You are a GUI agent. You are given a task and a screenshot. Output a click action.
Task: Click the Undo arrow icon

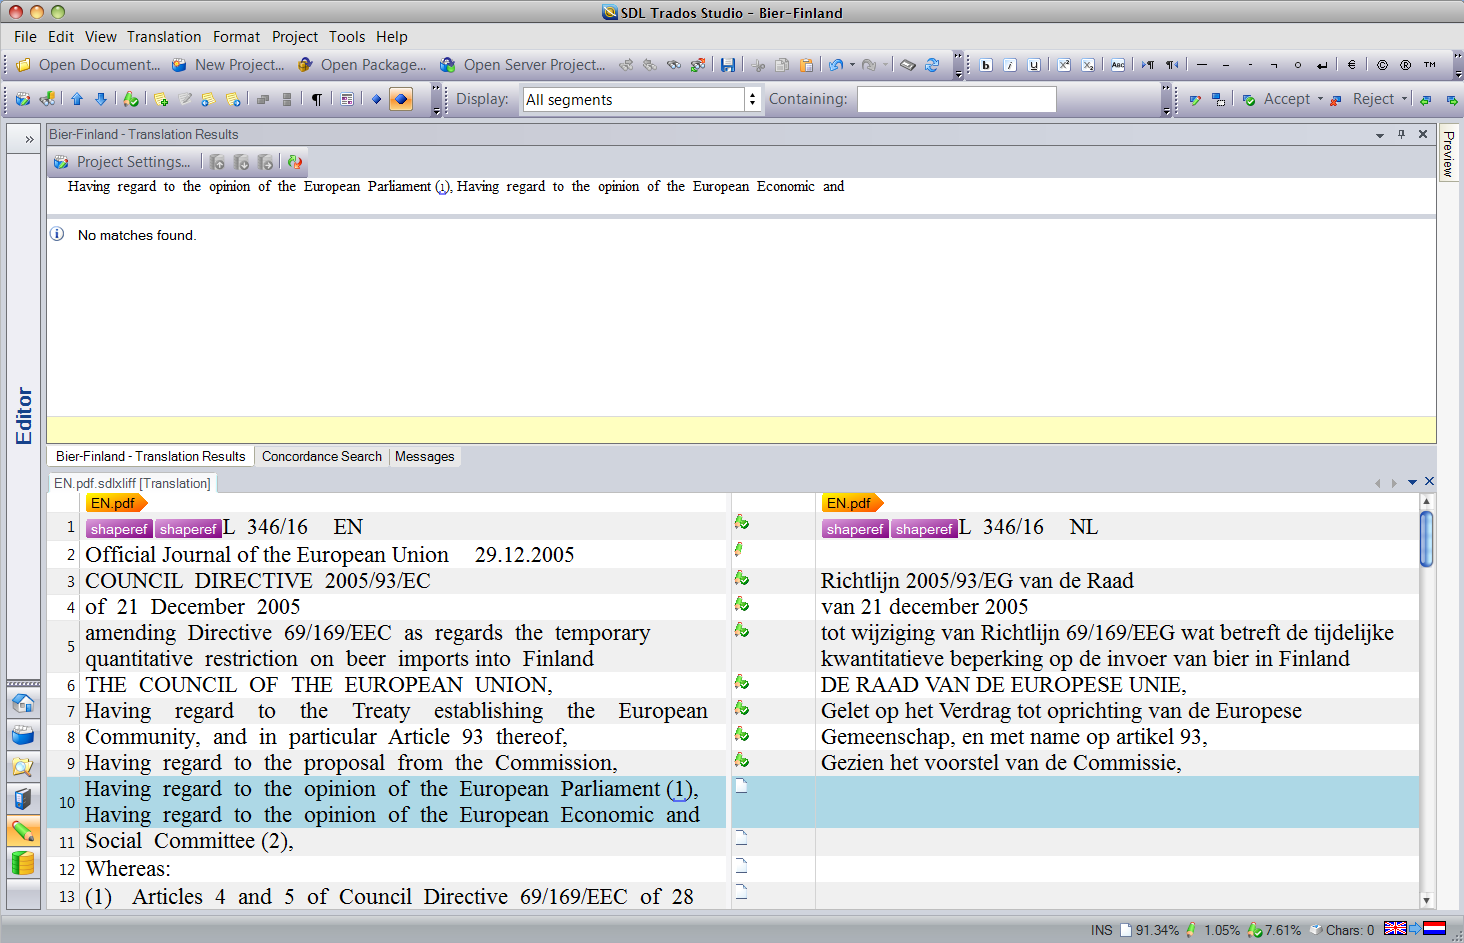click(835, 65)
